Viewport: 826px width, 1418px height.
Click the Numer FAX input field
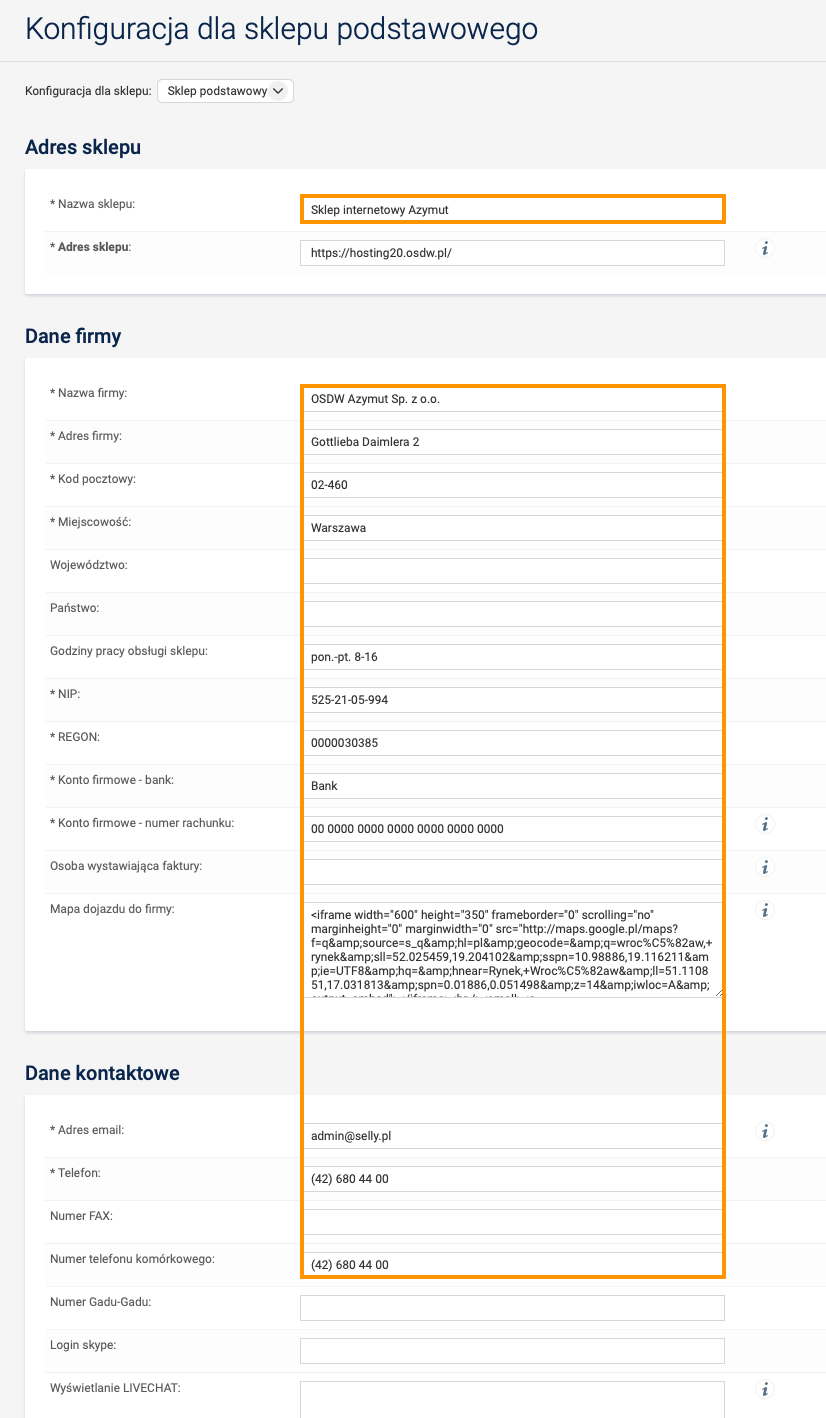pos(512,1222)
